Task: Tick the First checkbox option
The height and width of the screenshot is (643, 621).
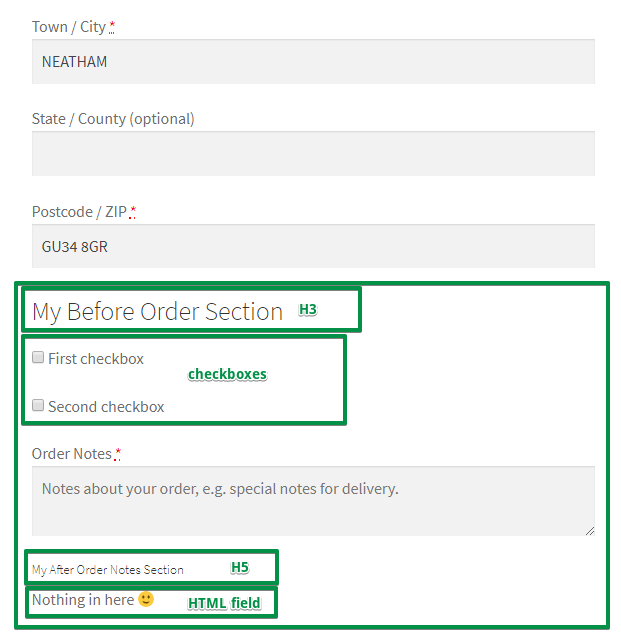Action: (x=38, y=357)
